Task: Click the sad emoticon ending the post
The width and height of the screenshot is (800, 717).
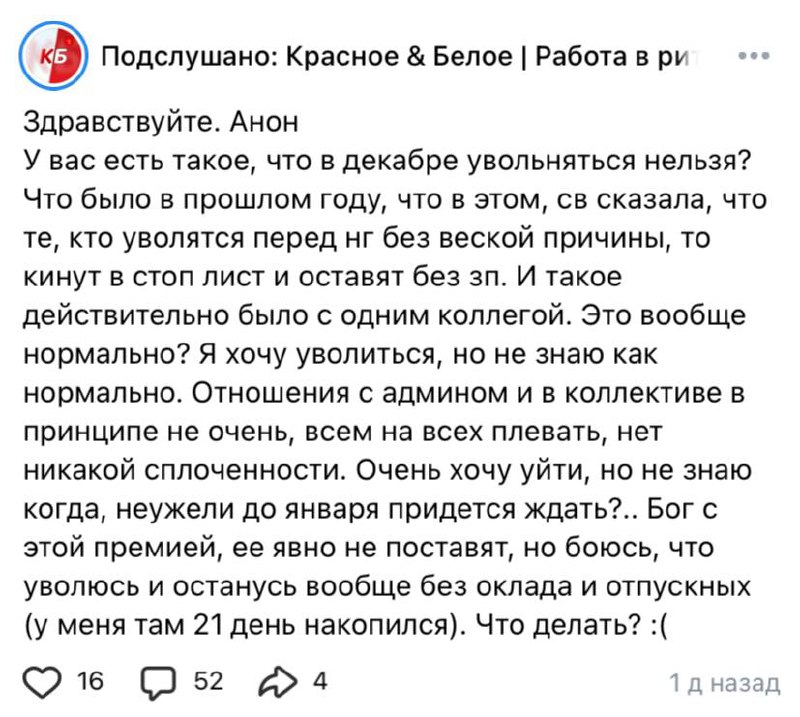Action: (661, 627)
